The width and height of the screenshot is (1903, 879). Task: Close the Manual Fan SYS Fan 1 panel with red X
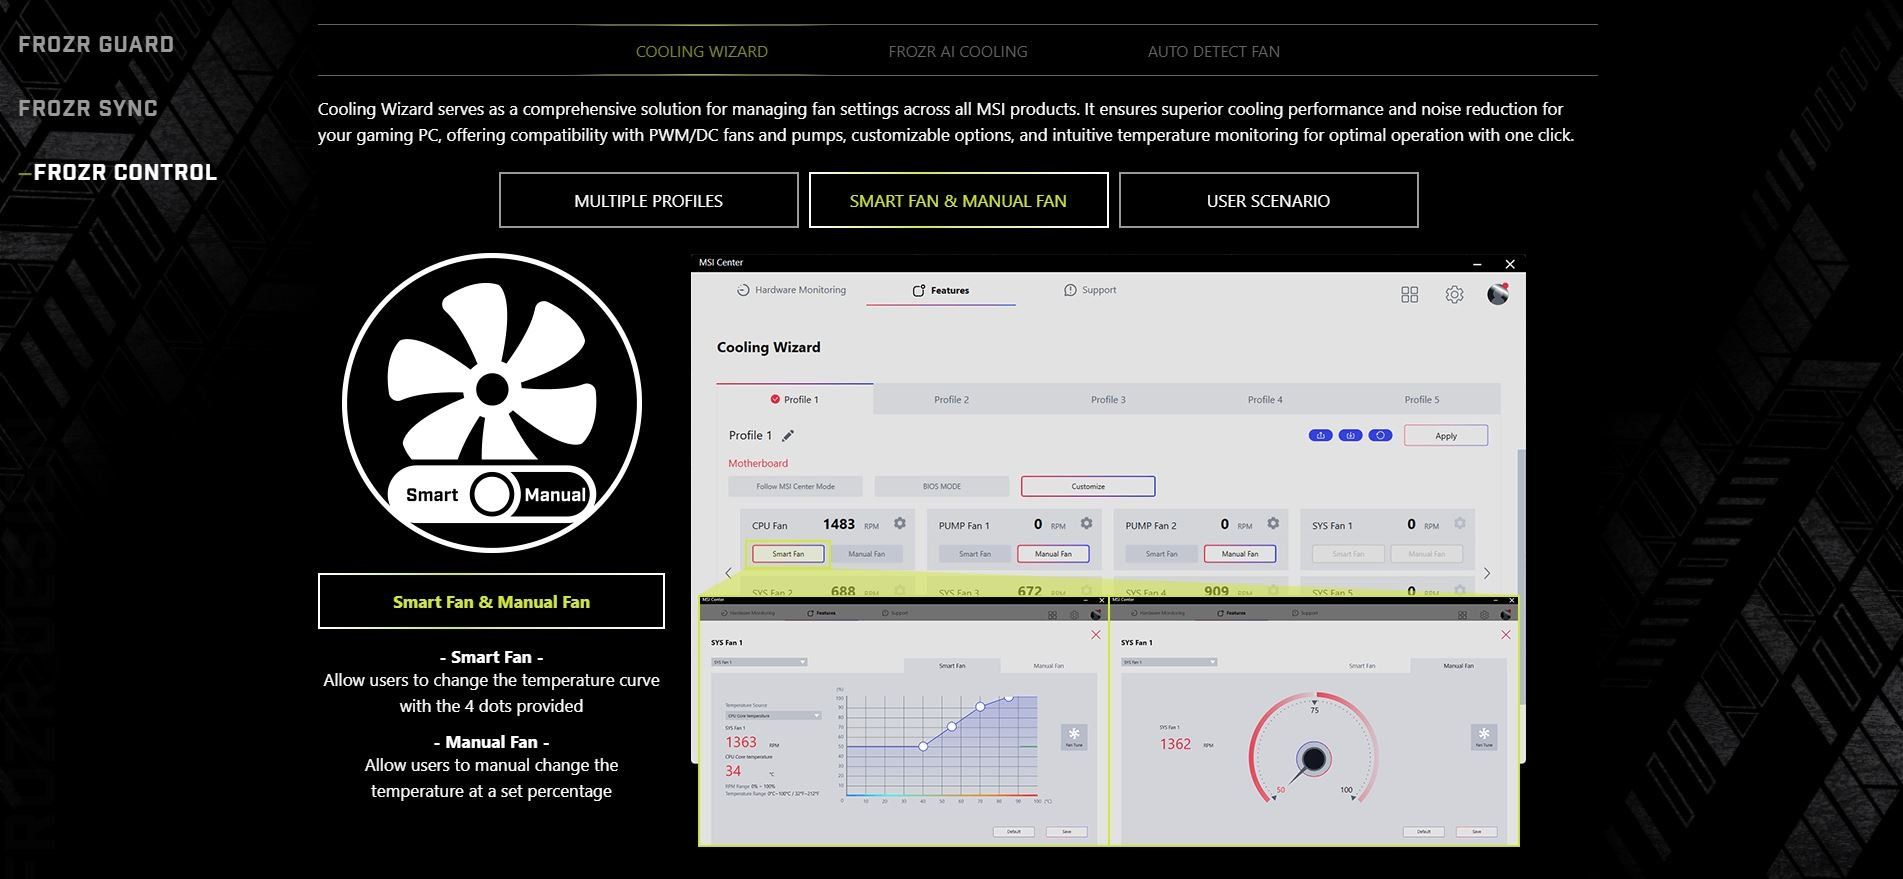coord(1506,635)
